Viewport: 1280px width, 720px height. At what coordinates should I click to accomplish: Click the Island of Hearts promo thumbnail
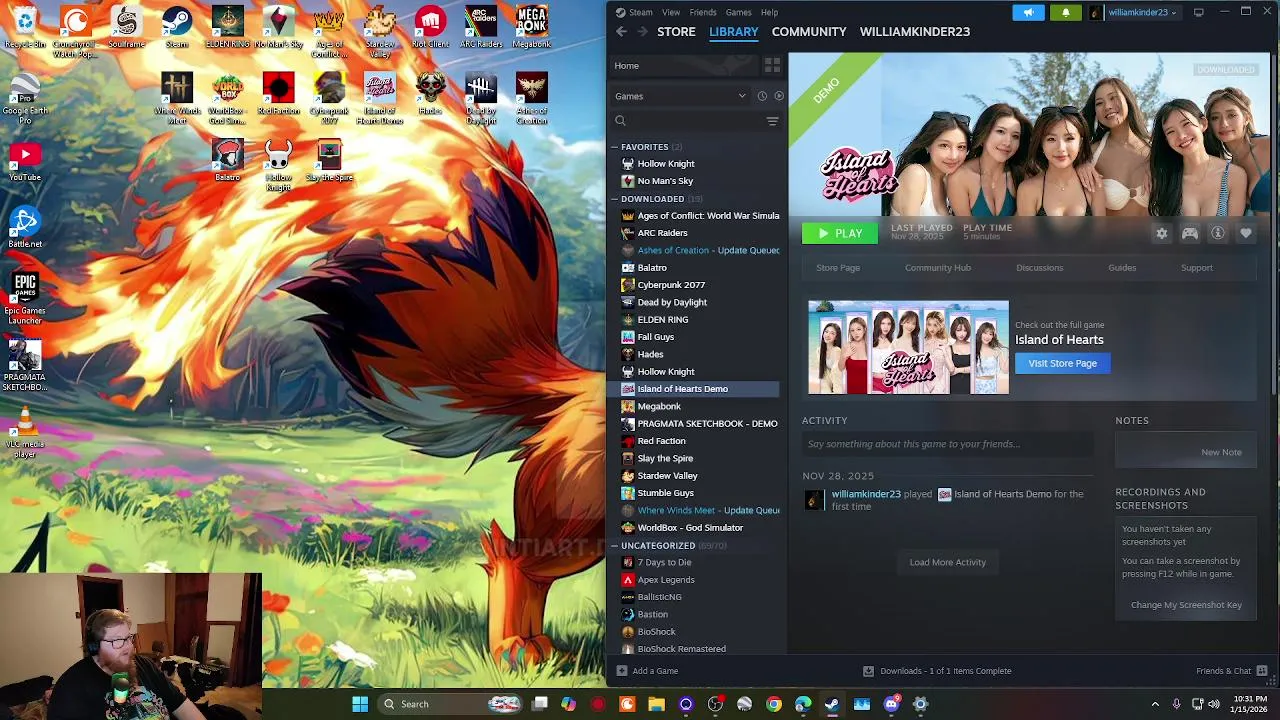tap(908, 347)
